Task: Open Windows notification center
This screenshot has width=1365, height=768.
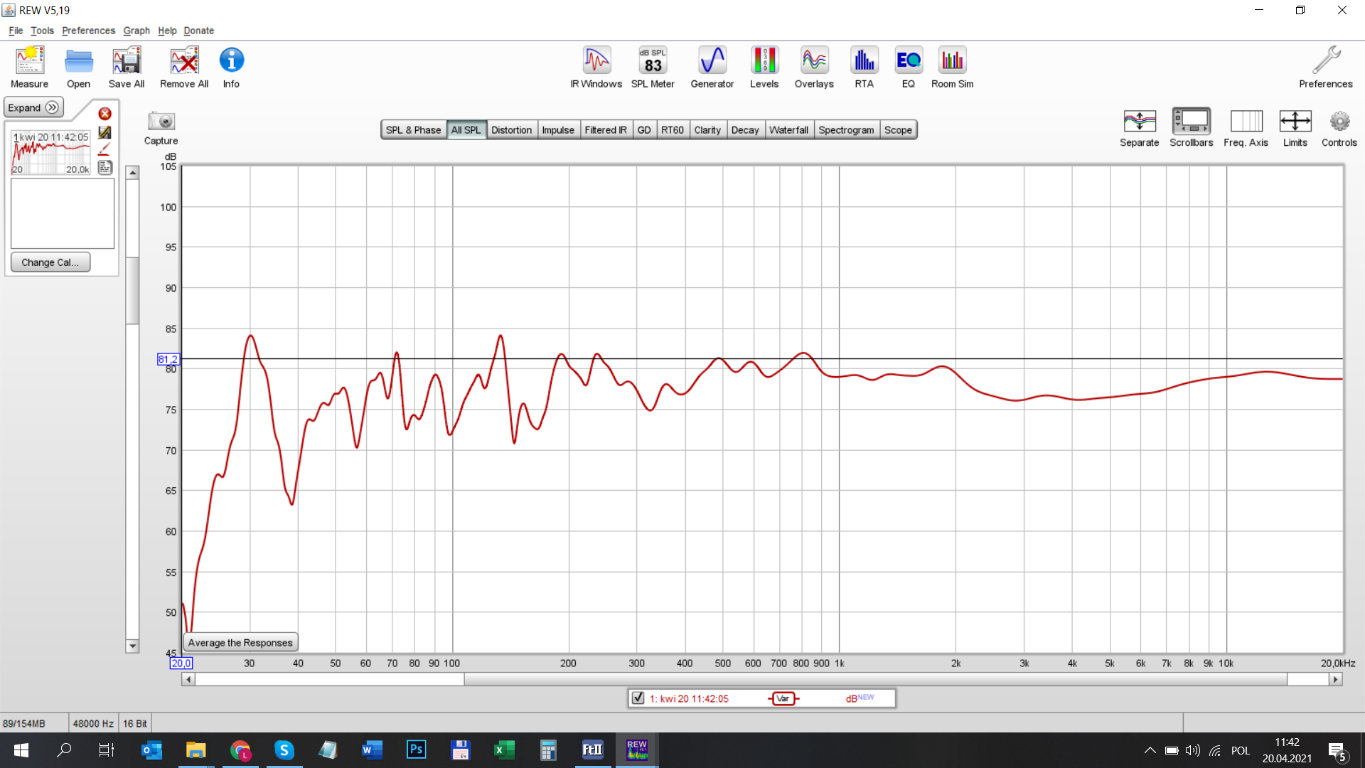Action: (x=1338, y=750)
